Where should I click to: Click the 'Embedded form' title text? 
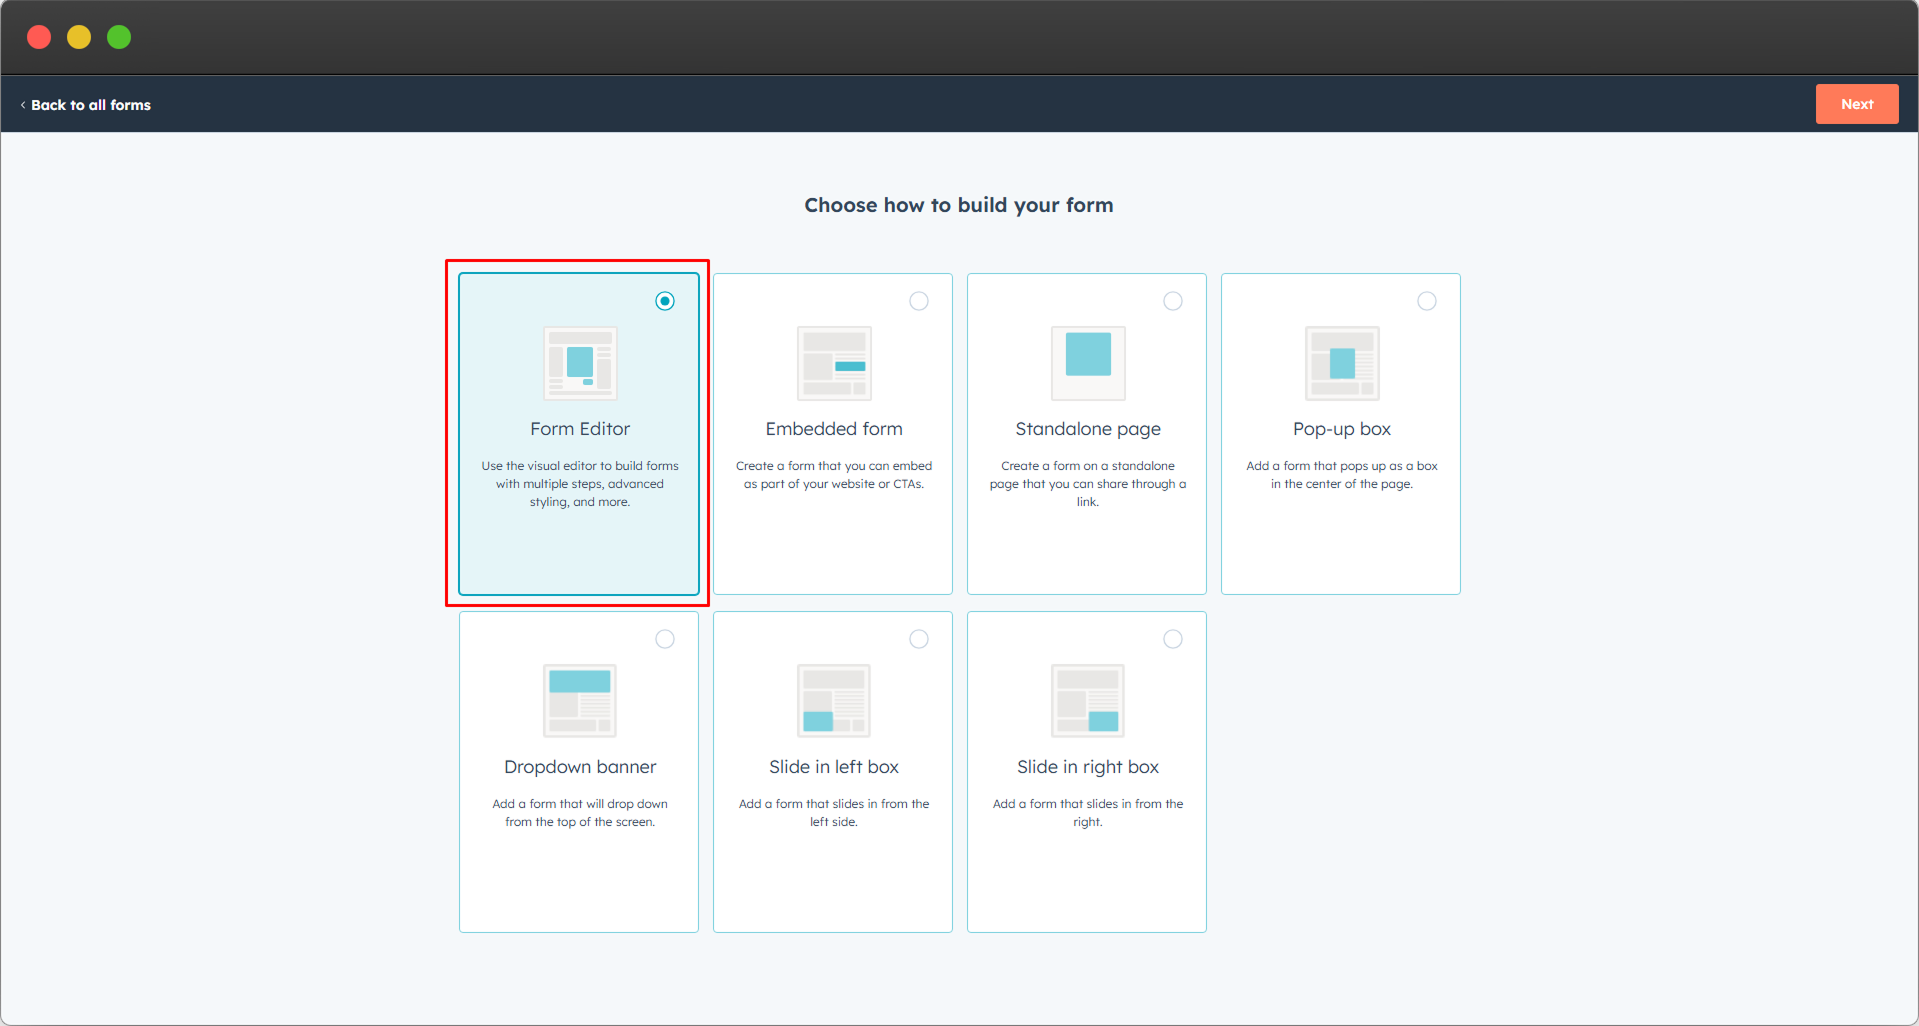(834, 429)
